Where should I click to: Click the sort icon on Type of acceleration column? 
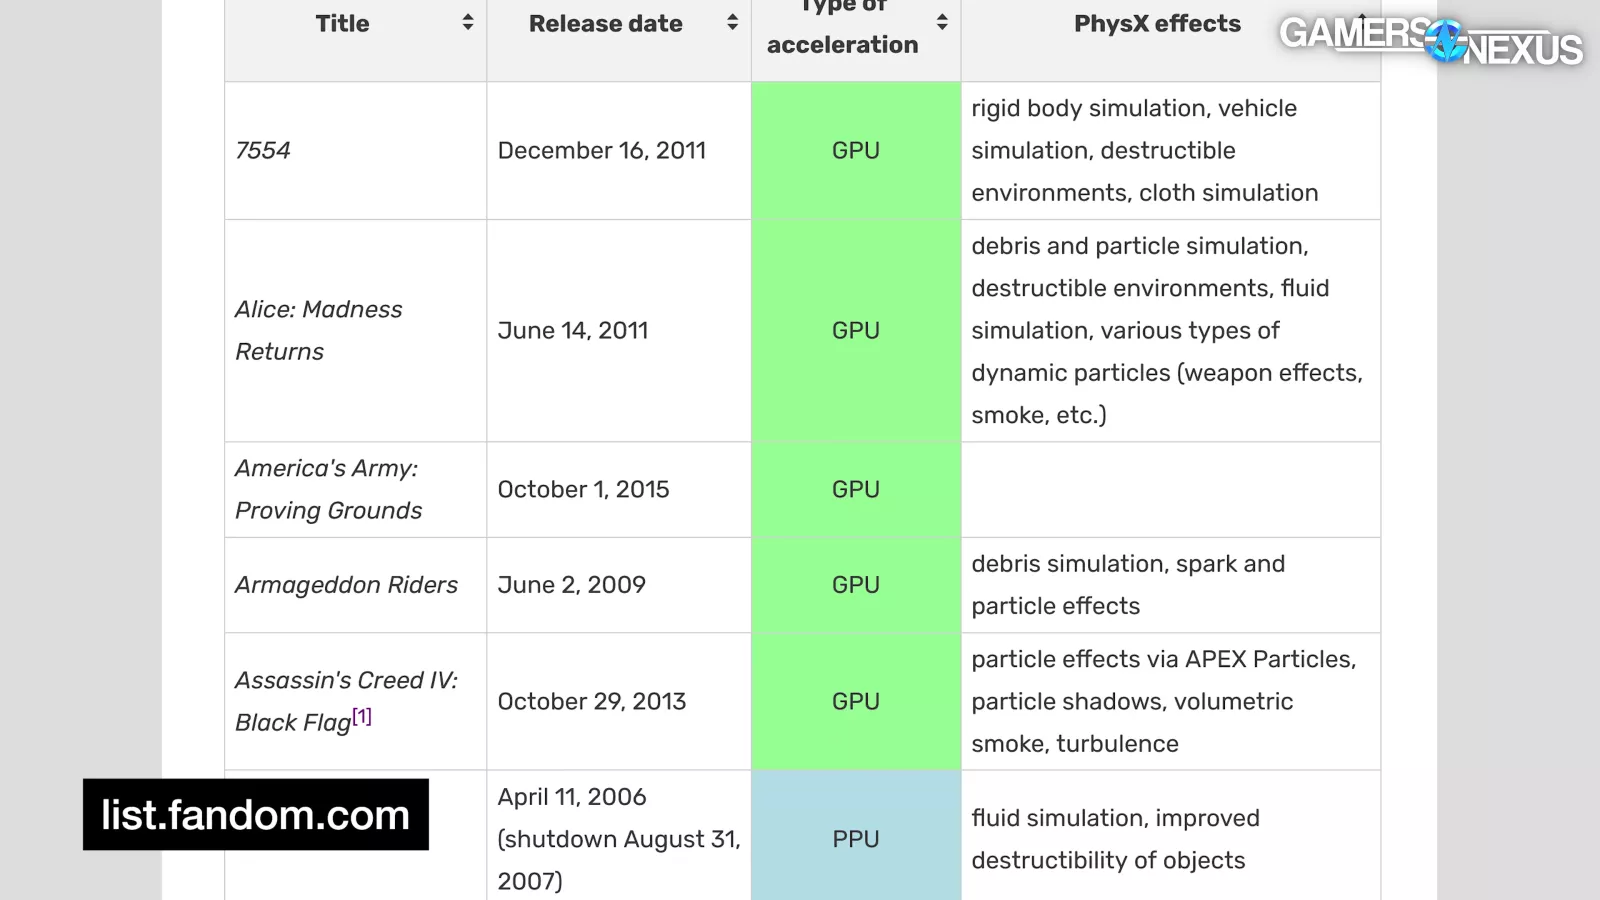pos(941,23)
